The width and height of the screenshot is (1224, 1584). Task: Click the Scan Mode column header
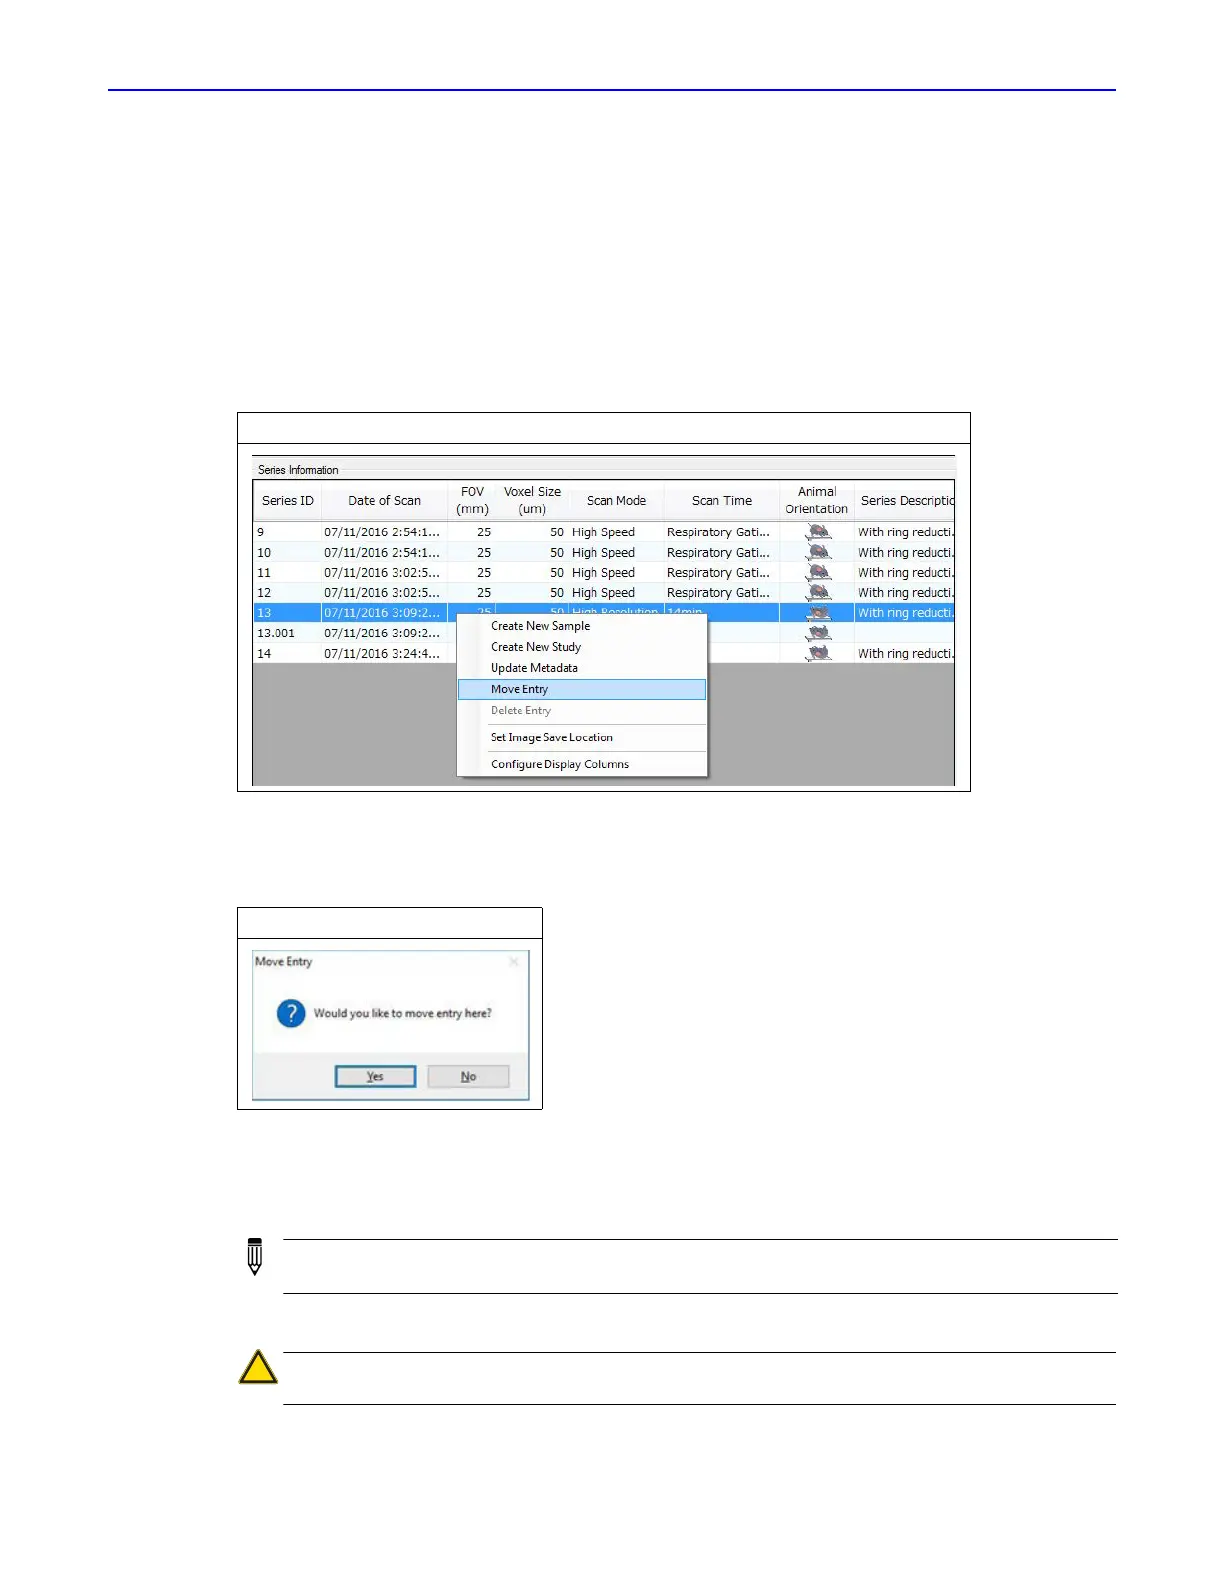click(616, 501)
